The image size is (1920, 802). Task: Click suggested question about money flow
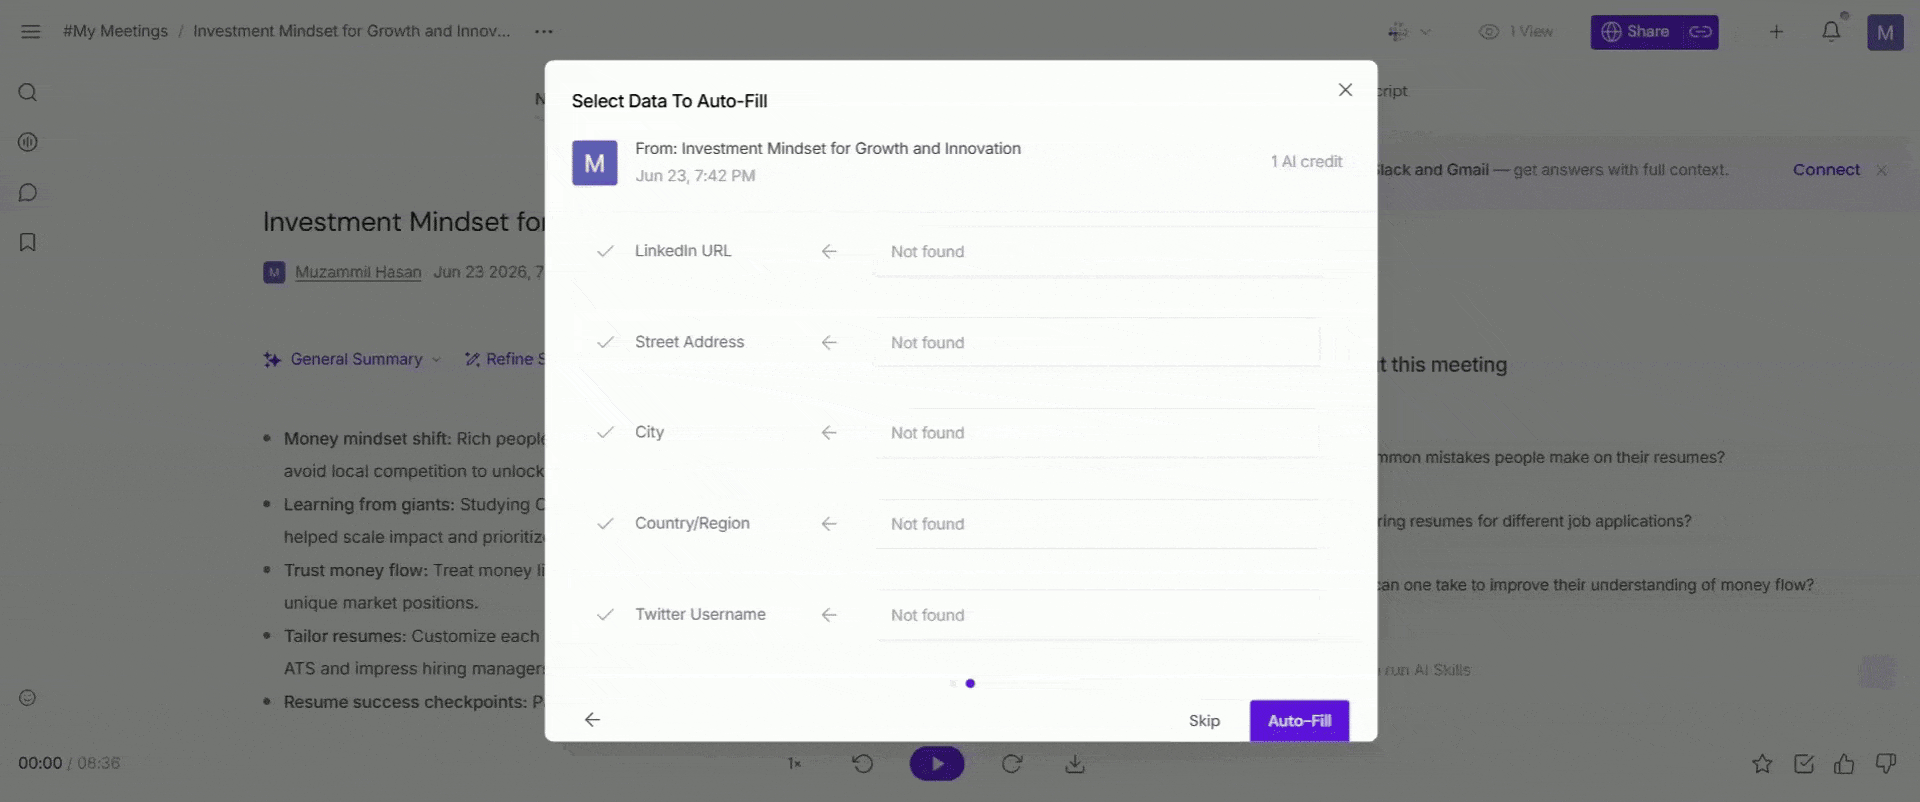1596,585
